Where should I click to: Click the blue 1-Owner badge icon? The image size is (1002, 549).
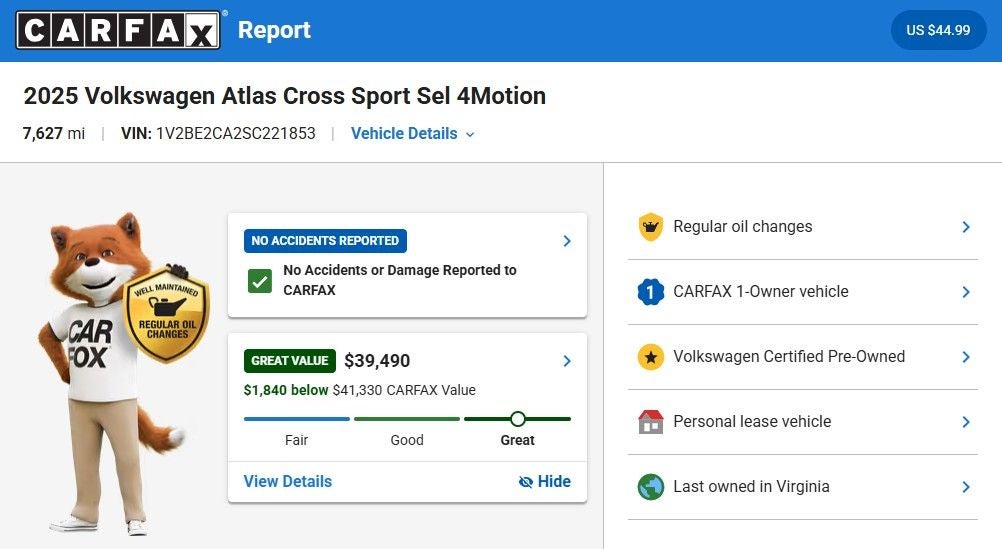pyautogui.click(x=650, y=292)
